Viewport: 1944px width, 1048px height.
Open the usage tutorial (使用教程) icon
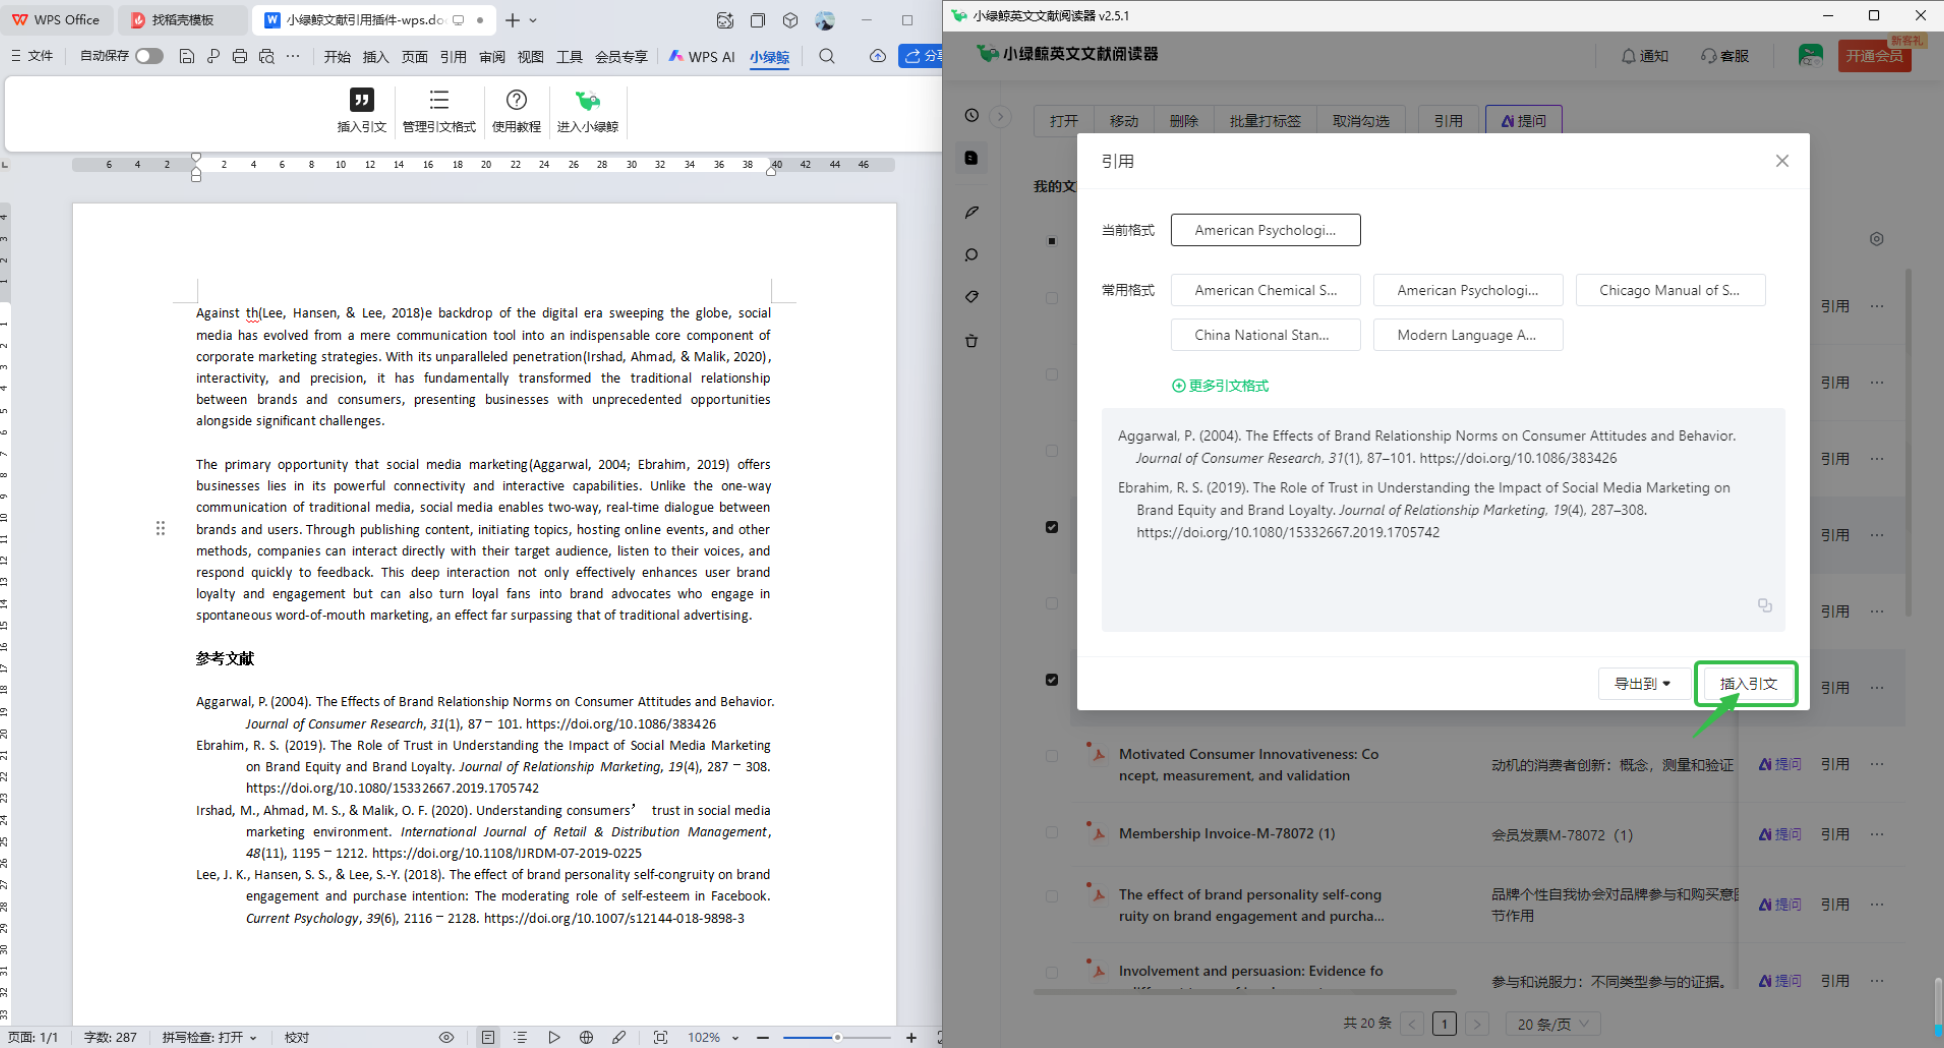pyautogui.click(x=516, y=100)
